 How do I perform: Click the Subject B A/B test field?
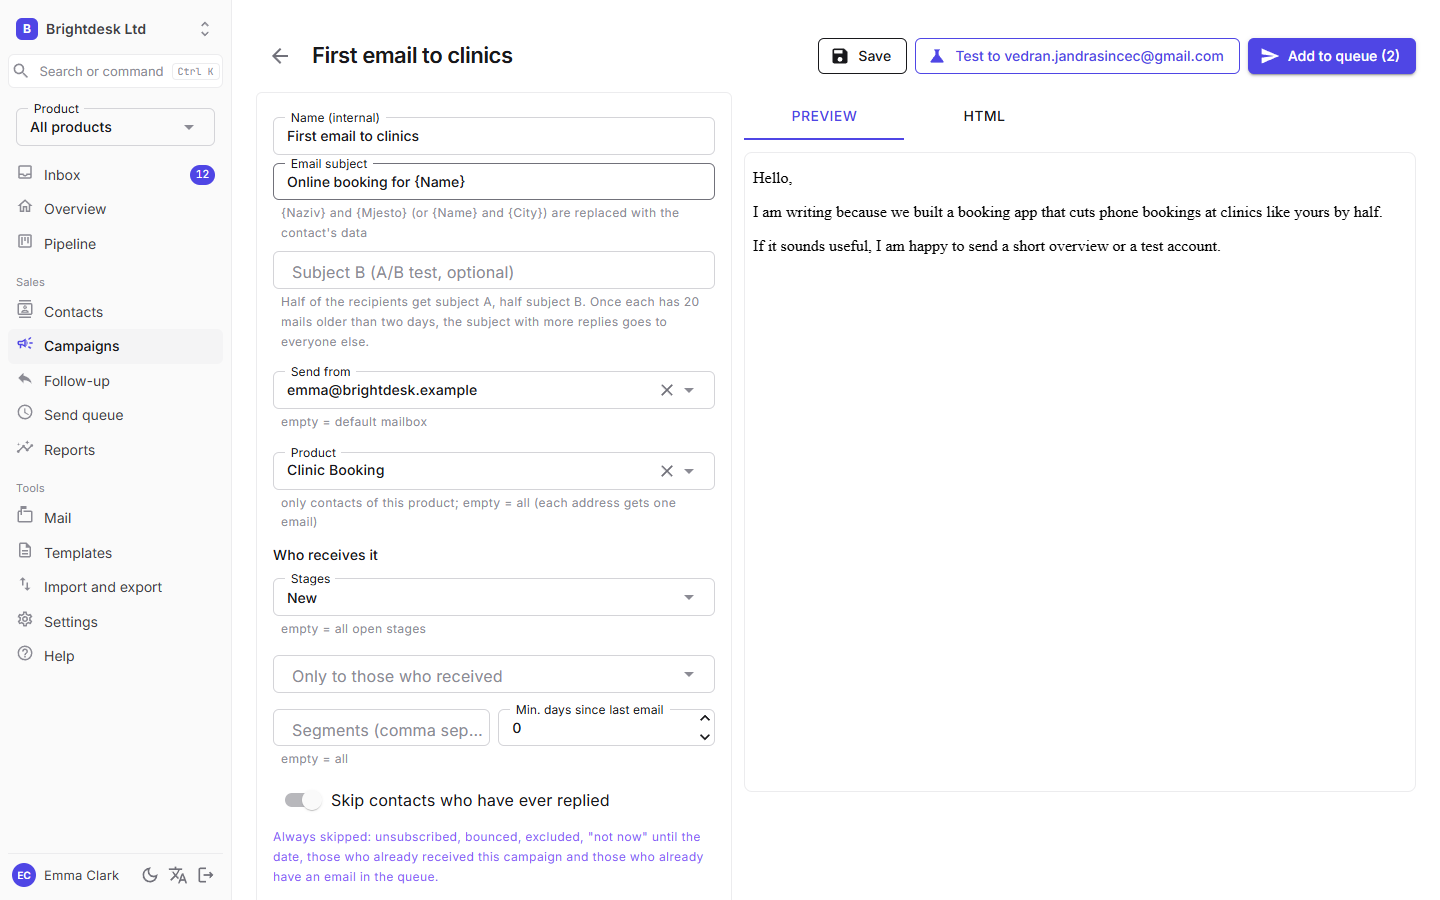pos(494,271)
